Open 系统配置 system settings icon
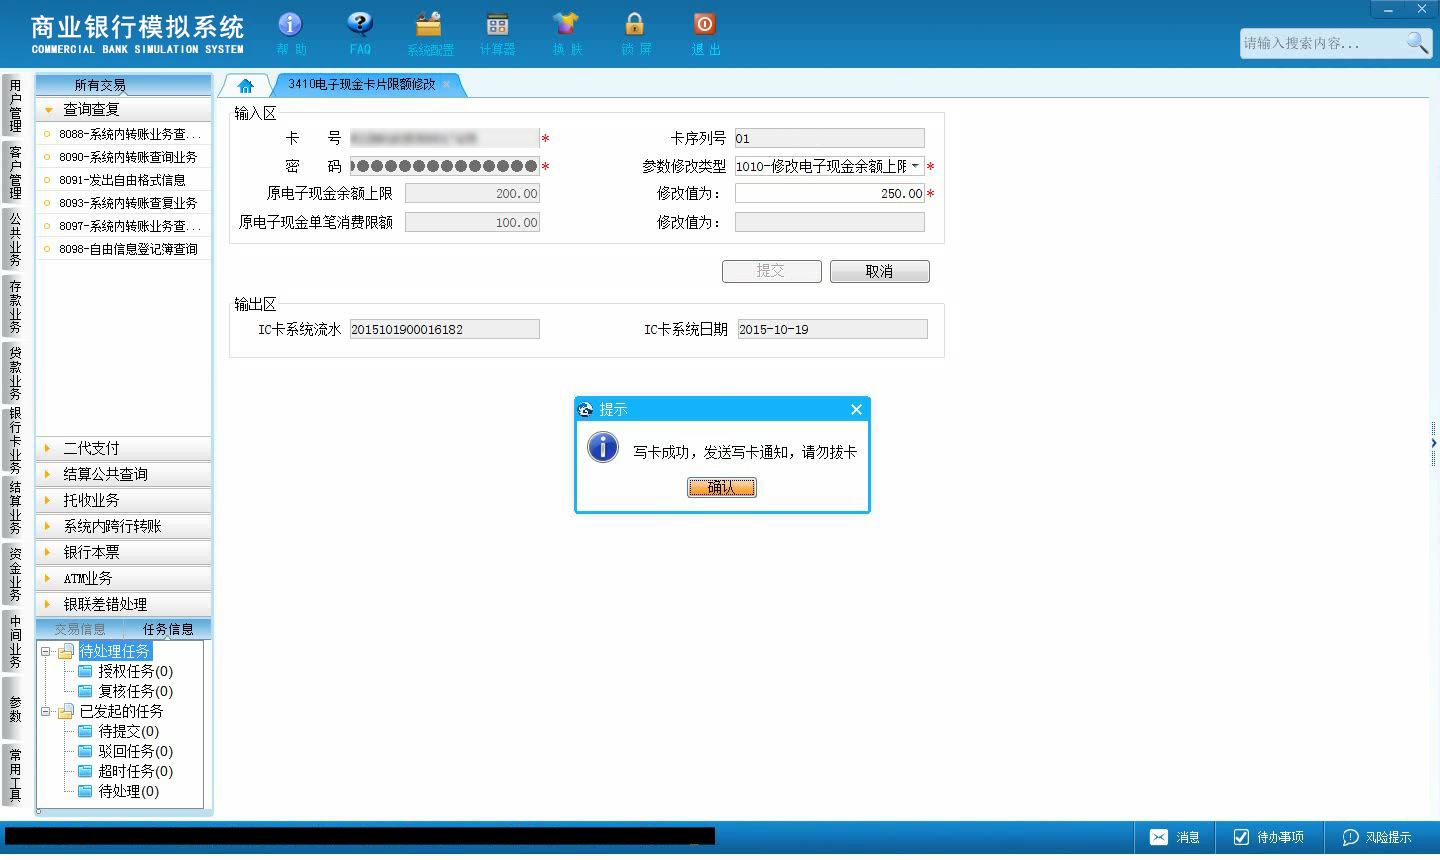 pos(429,24)
